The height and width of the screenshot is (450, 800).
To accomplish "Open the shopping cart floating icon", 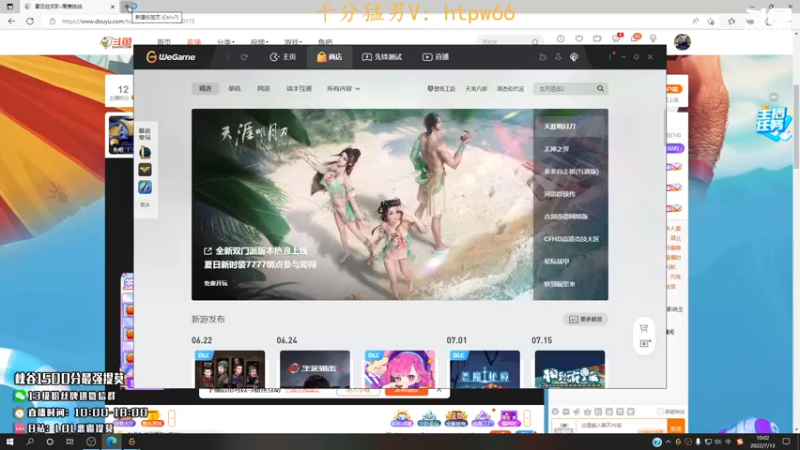I will click(x=644, y=328).
